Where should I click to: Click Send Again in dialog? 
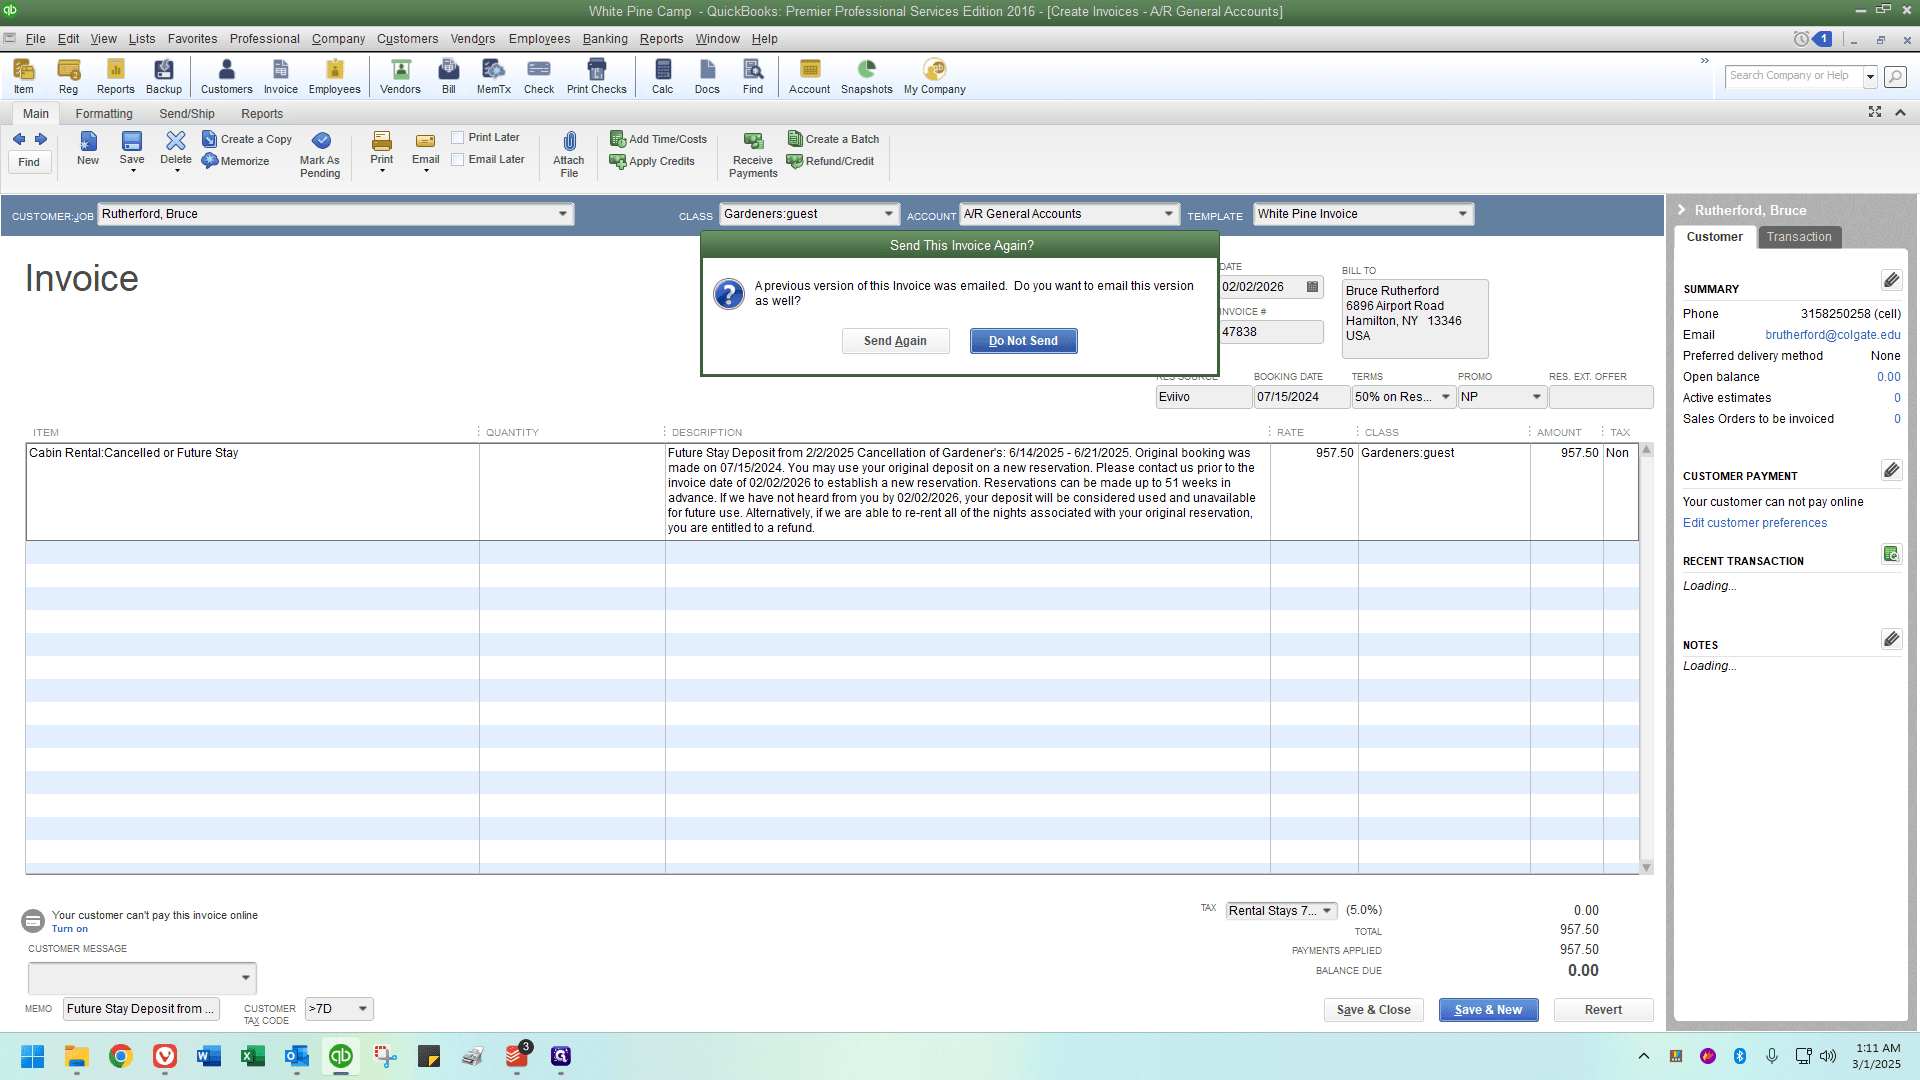click(895, 341)
